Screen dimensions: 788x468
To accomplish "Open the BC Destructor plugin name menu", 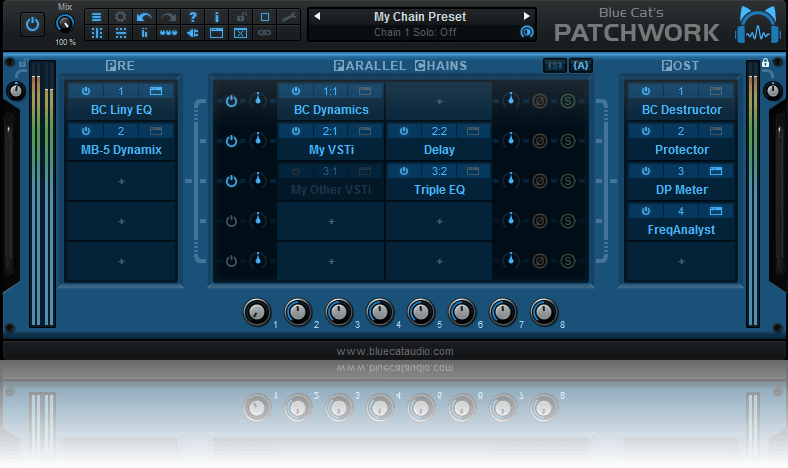I will tap(681, 110).
